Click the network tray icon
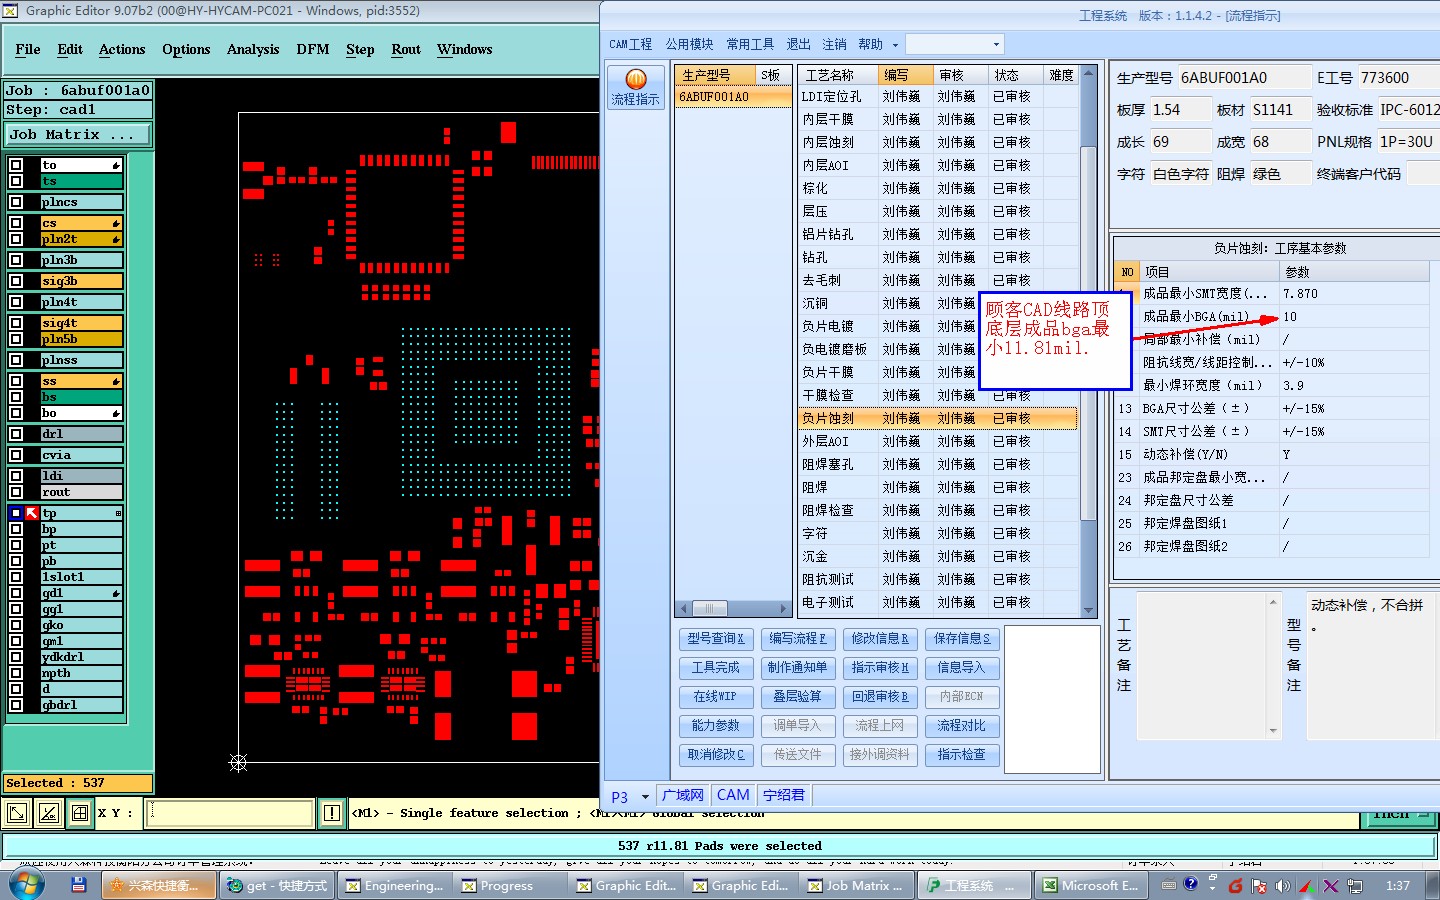1440x900 pixels. coord(1355,886)
